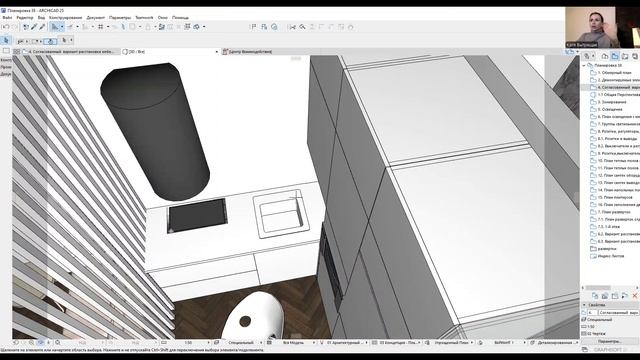Image resolution: width=640 pixels, height=360 pixels.
Task: Click the view name field Согласованный вариант
Action: 618,312
